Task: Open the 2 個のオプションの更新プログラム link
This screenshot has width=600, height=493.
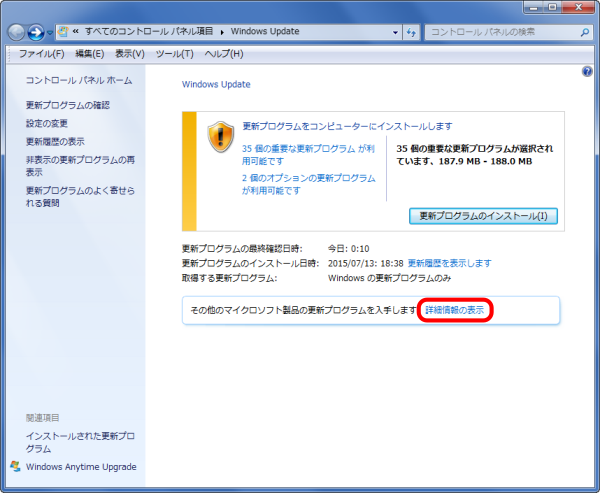Action: [x=308, y=184]
